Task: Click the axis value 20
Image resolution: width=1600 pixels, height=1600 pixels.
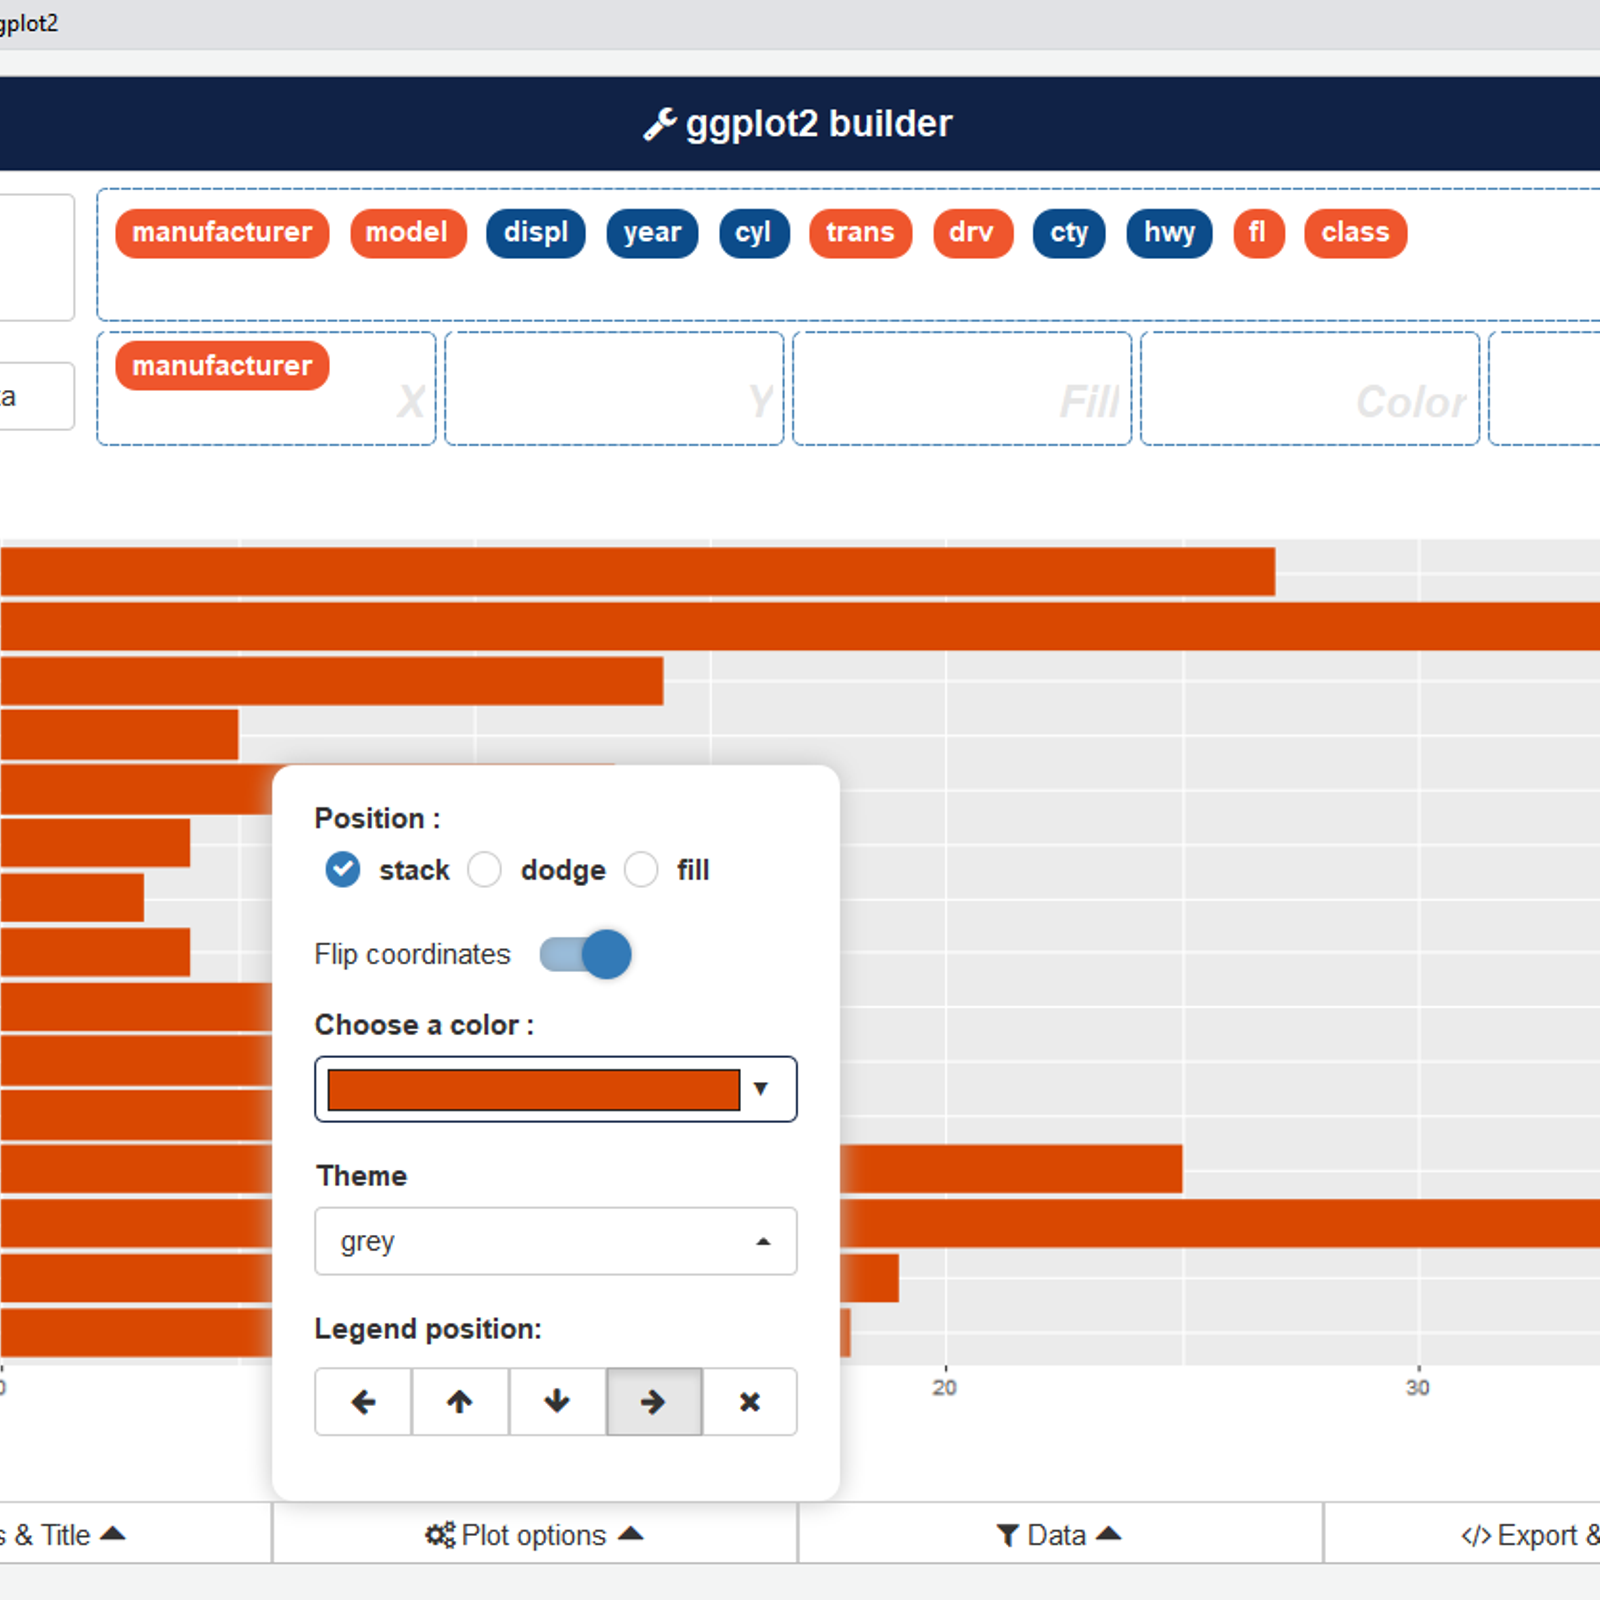Action: click(945, 1387)
